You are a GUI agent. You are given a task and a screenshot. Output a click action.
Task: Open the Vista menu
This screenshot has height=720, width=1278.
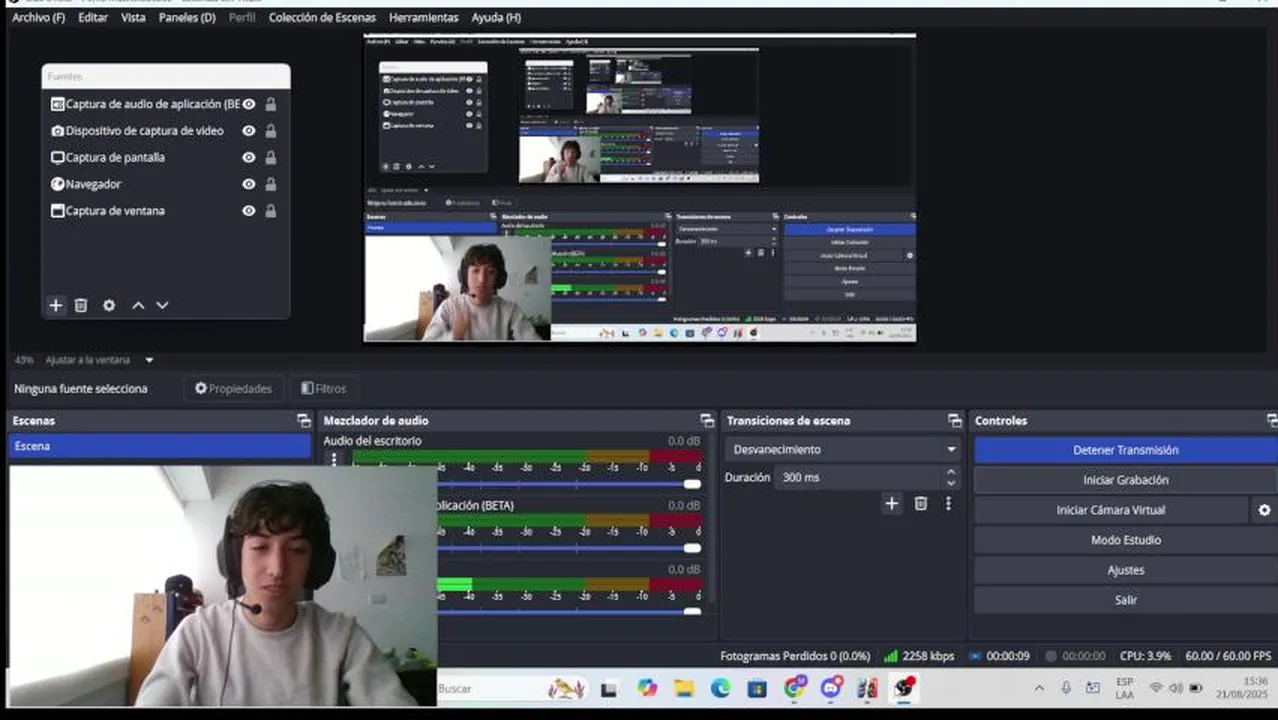(133, 18)
